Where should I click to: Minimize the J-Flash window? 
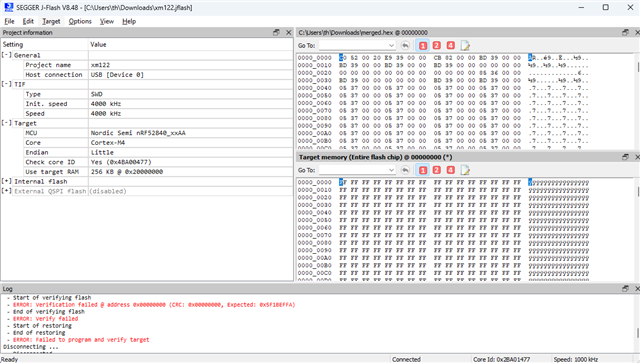click(581, 7)
